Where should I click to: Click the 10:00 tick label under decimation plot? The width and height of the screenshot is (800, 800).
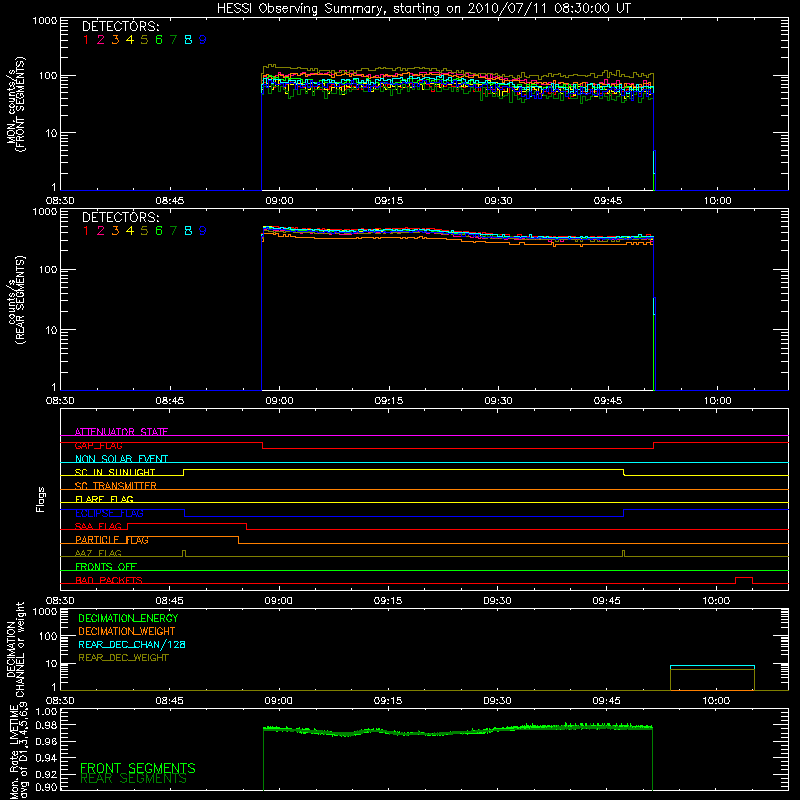pyautogui.click(x=716, y=701)
